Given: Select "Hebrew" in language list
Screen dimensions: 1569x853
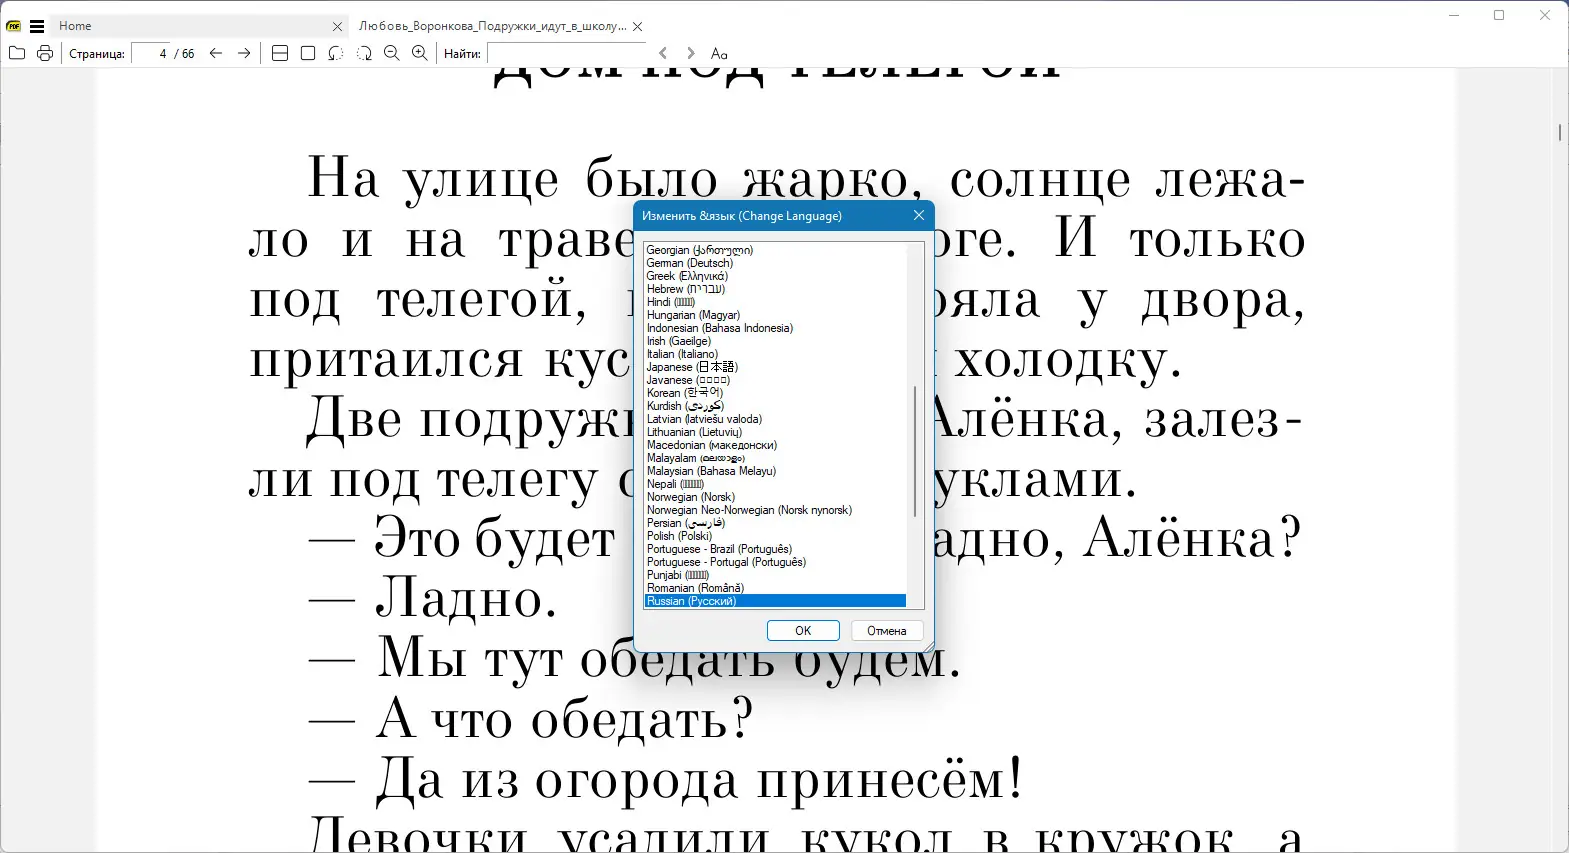Looking at the screenshot, I should point(774,289).
